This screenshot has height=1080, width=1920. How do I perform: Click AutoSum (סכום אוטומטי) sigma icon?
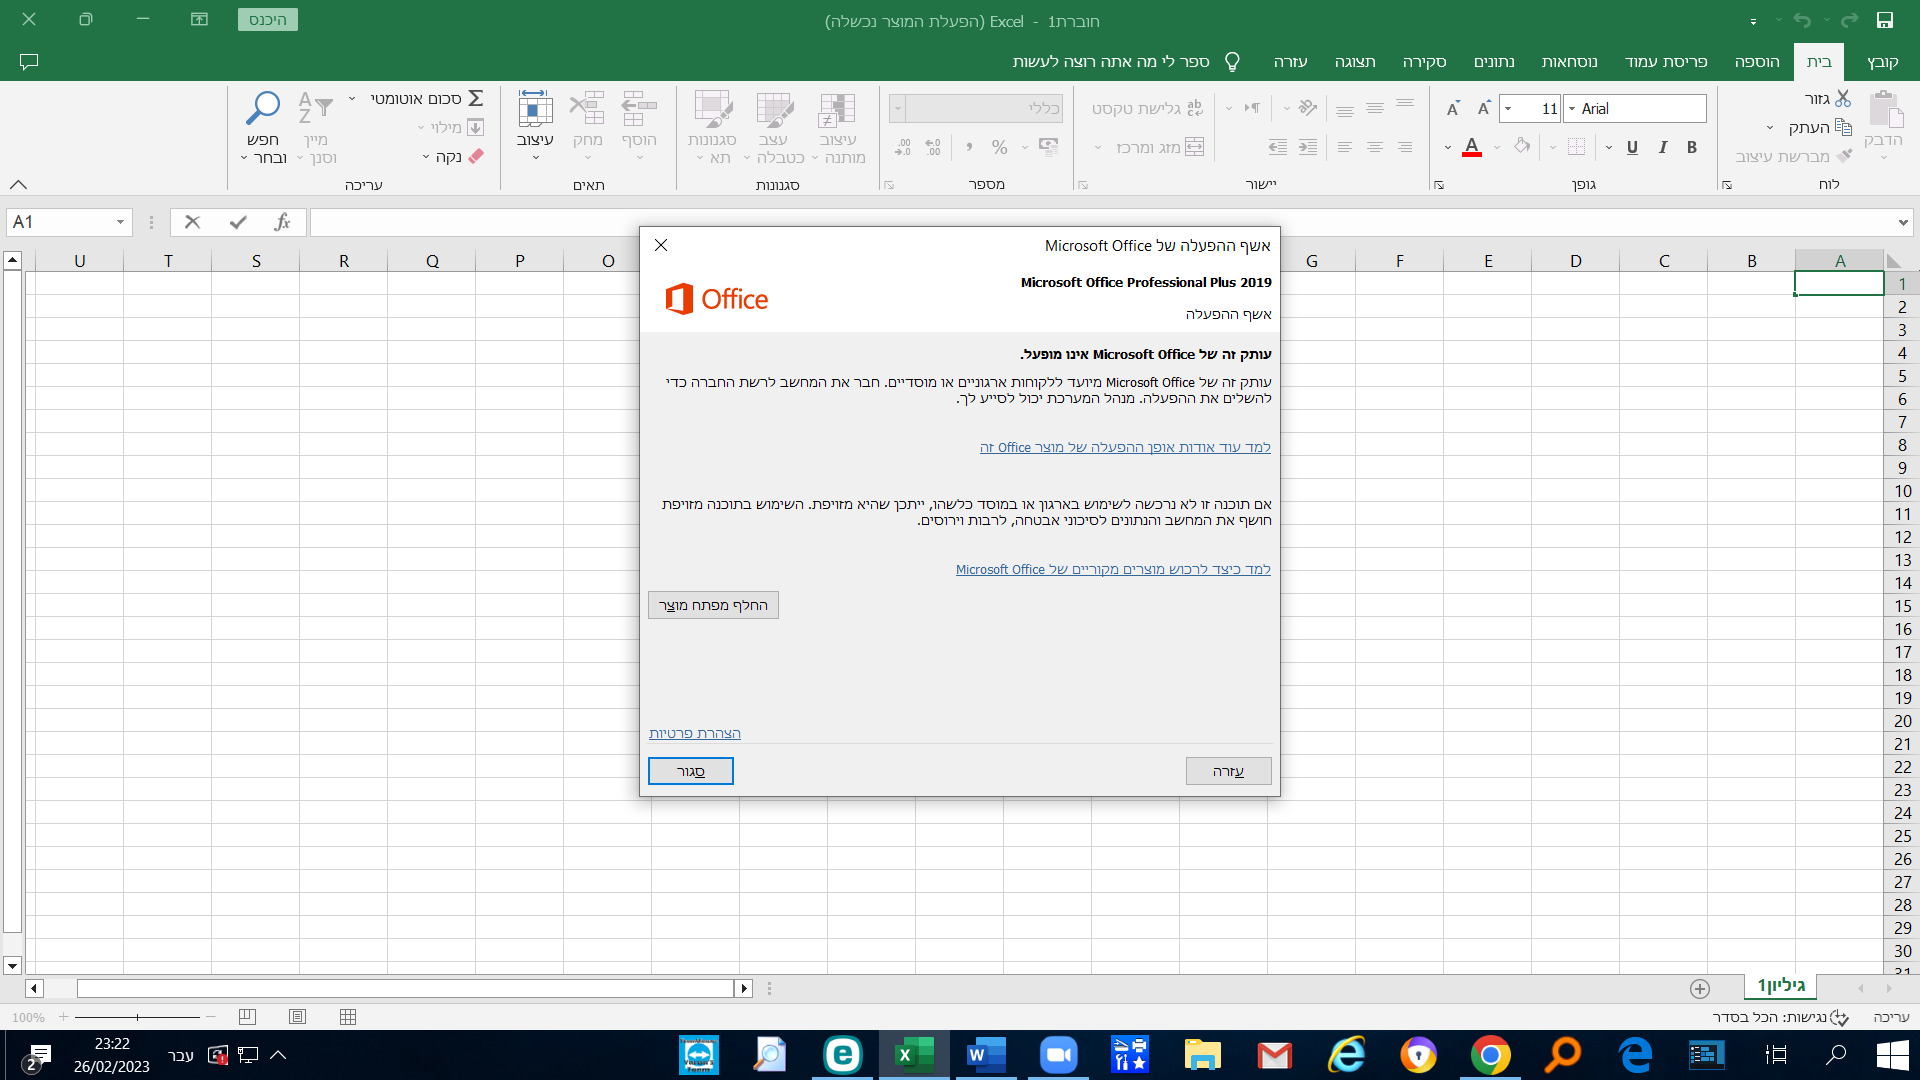pyautogui.click(x=476, y=98)
